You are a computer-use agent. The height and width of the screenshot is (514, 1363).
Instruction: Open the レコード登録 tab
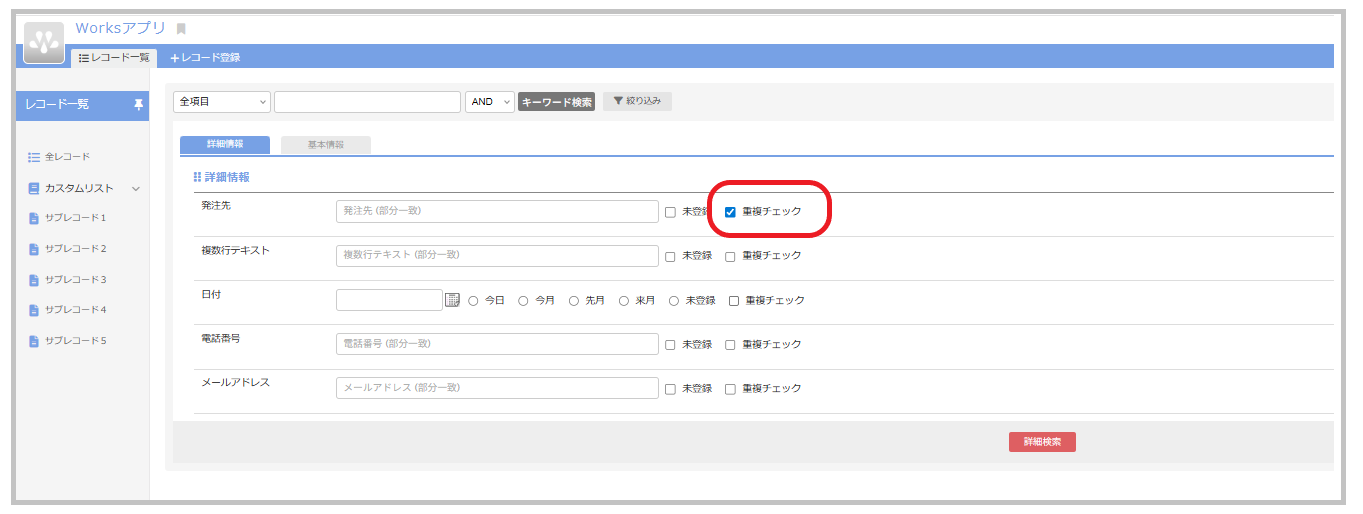pos(205,58)
